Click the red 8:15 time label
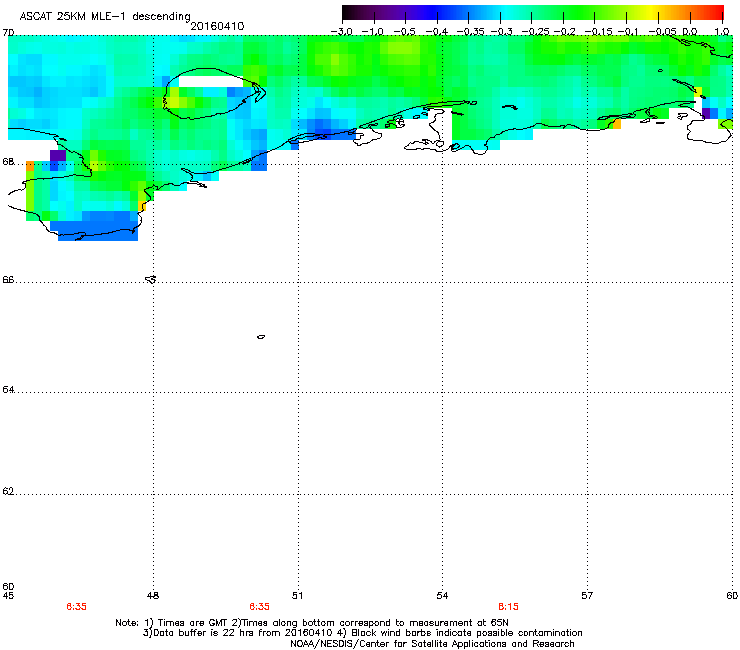Viewport: 740px width, 650px height. point(508,607)
